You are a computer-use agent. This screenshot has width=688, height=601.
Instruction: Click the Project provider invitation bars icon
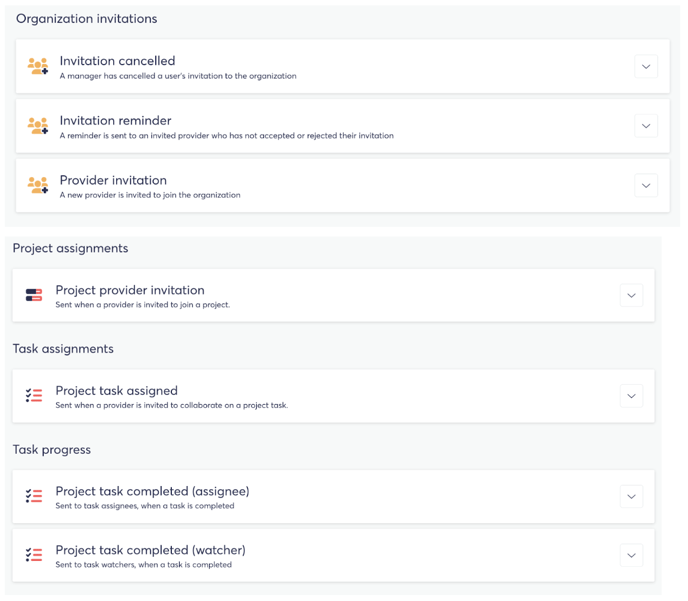(34, 295)
